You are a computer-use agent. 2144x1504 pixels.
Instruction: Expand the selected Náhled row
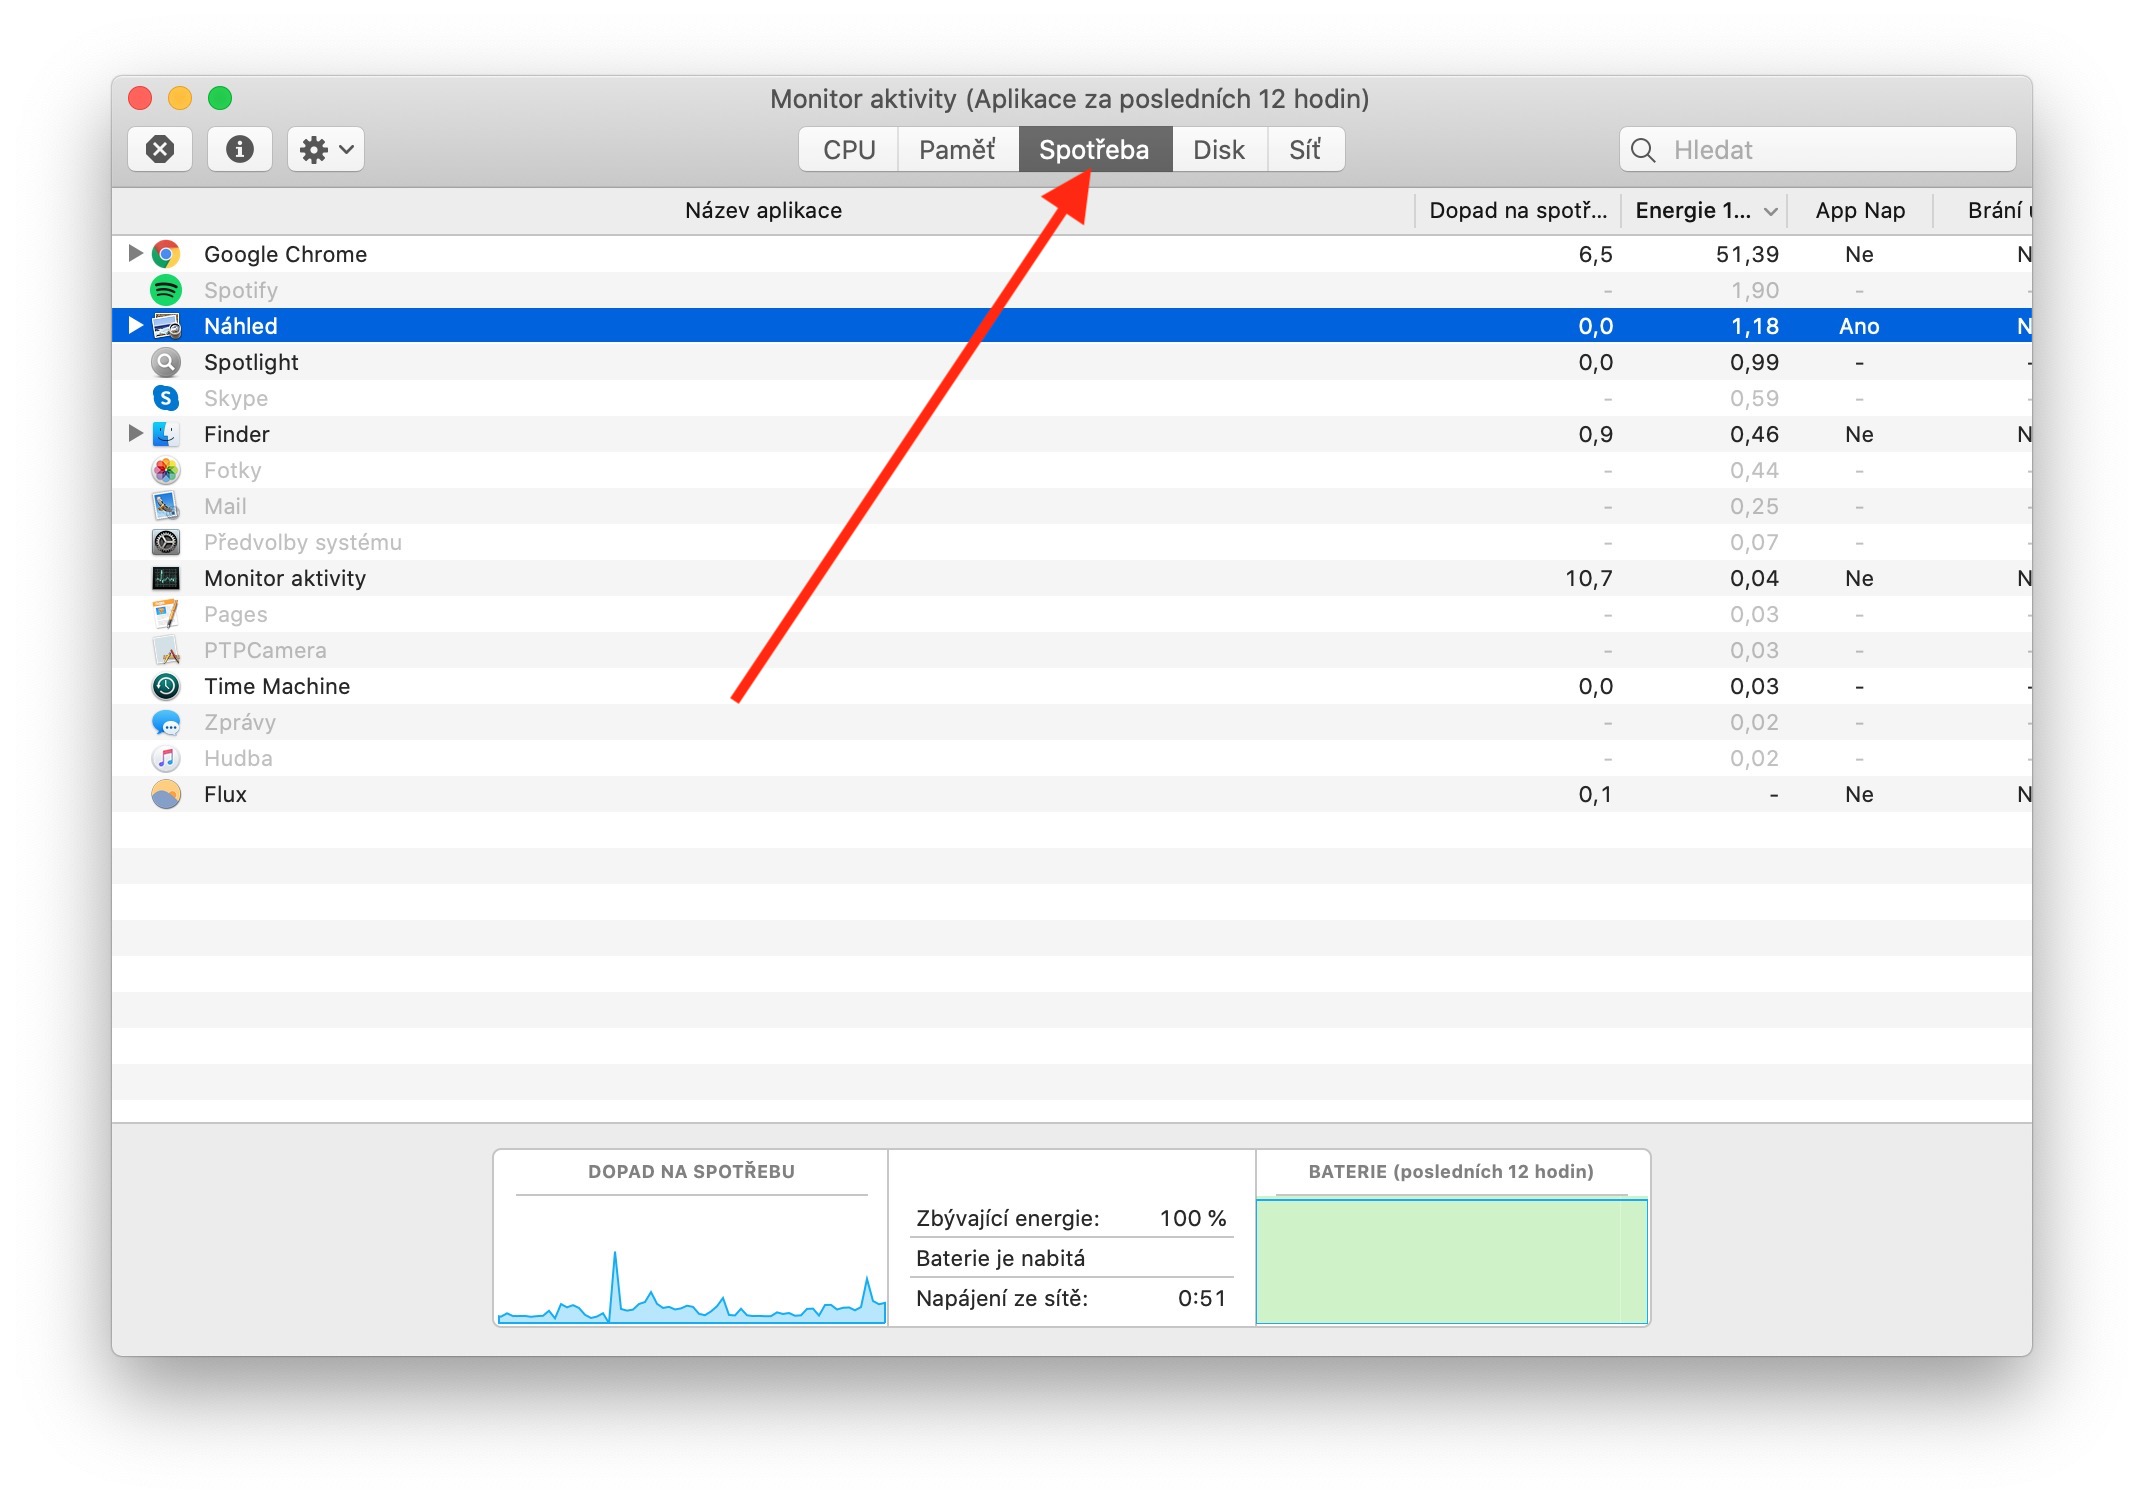135,325
